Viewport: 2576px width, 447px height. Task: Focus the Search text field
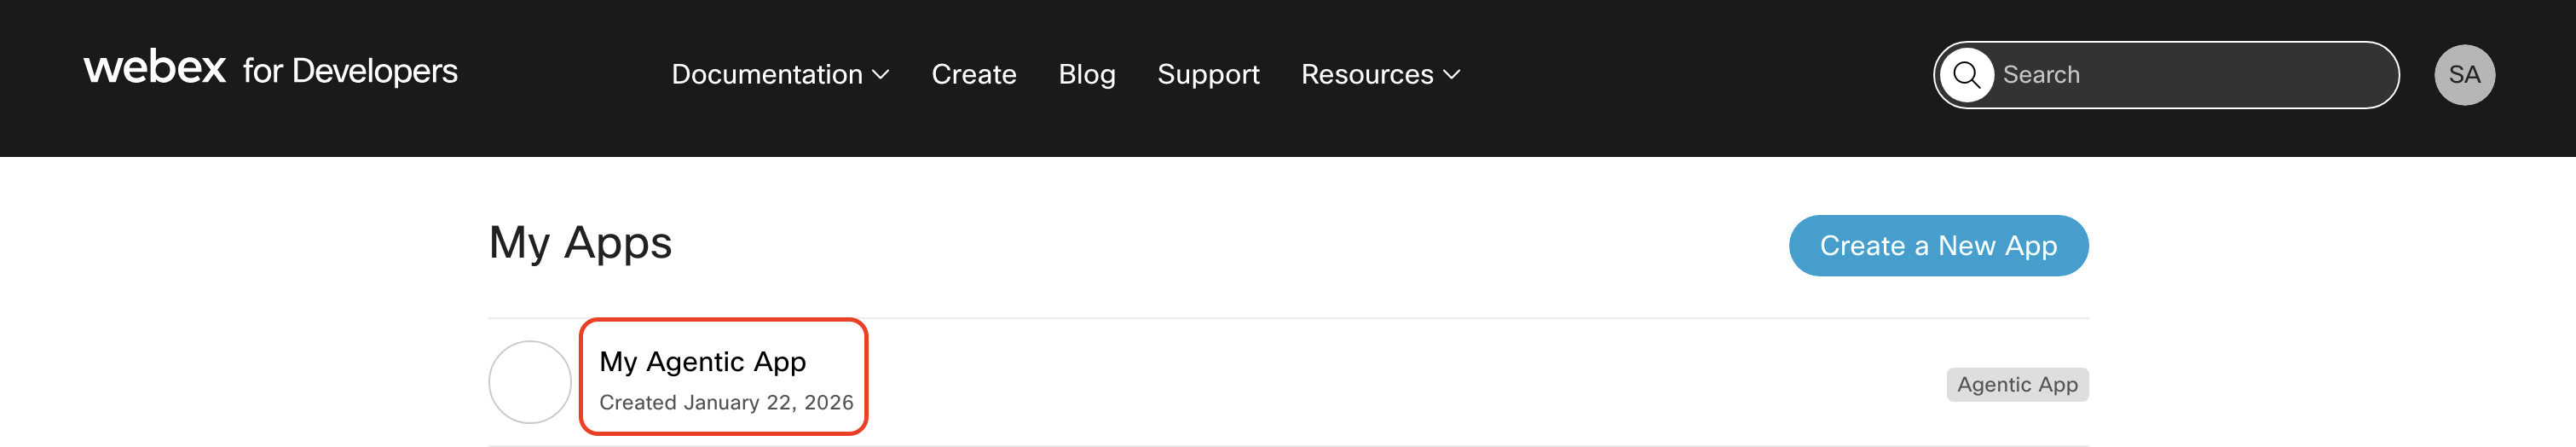click(x=2190, y=75)
